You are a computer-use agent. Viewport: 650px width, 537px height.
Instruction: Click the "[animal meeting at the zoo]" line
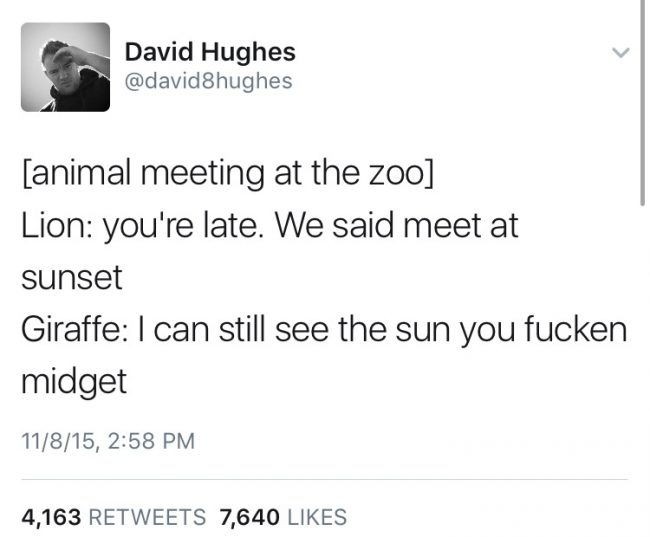click(227, 173)
